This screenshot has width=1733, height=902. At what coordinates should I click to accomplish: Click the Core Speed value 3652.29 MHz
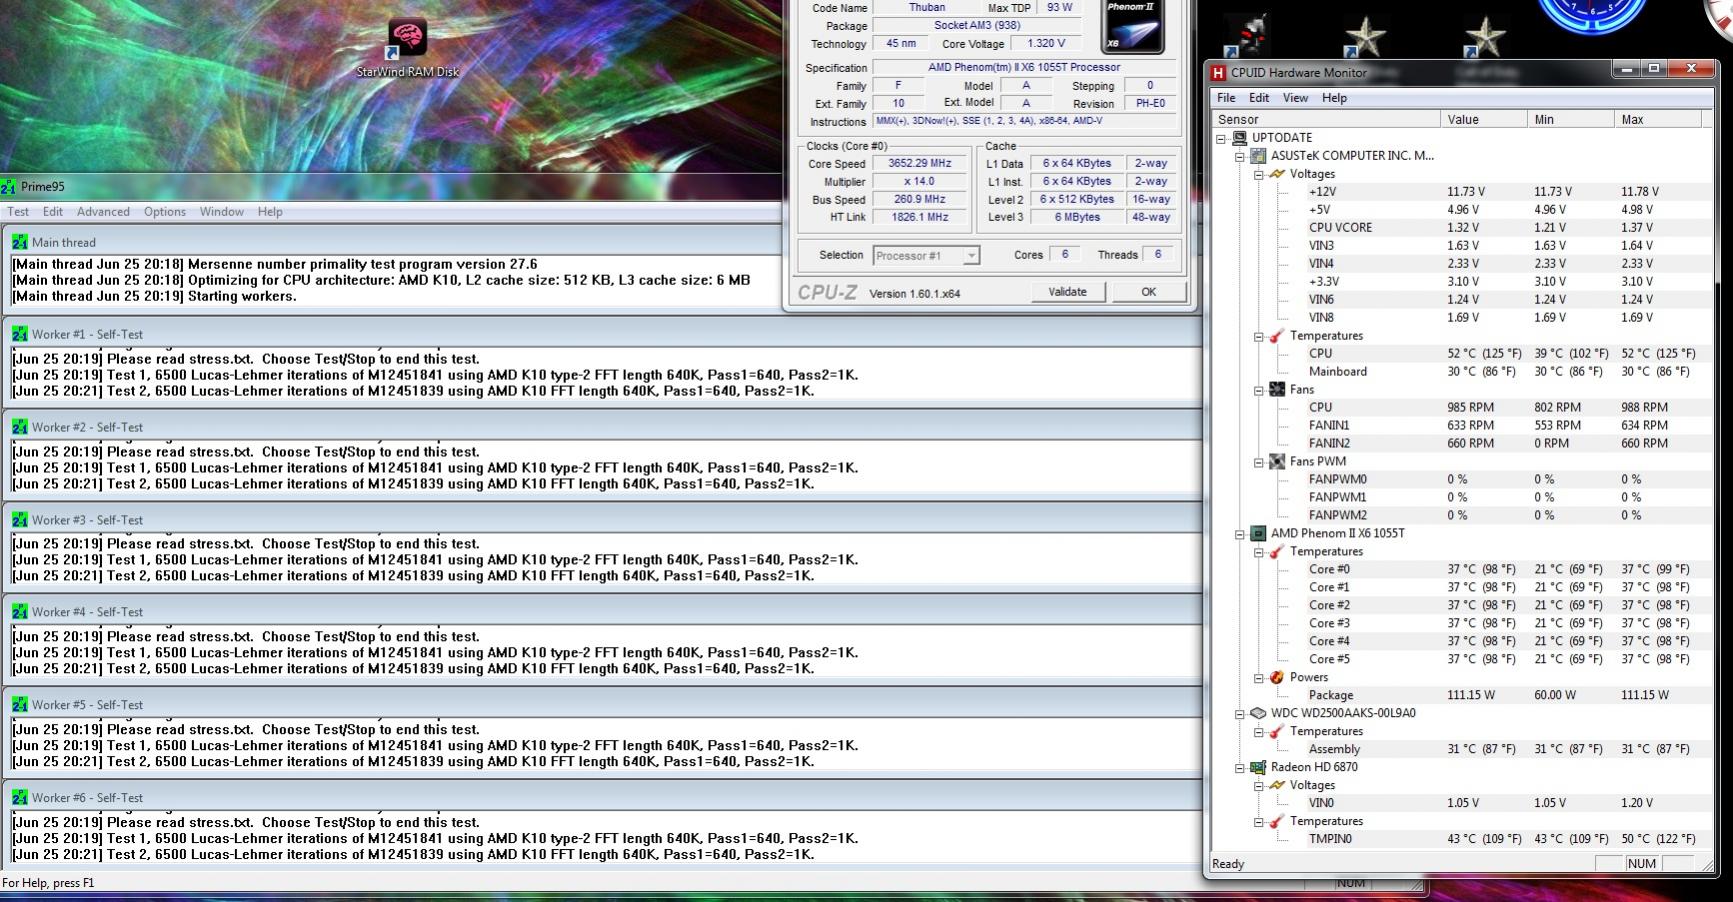pos(920,163)
